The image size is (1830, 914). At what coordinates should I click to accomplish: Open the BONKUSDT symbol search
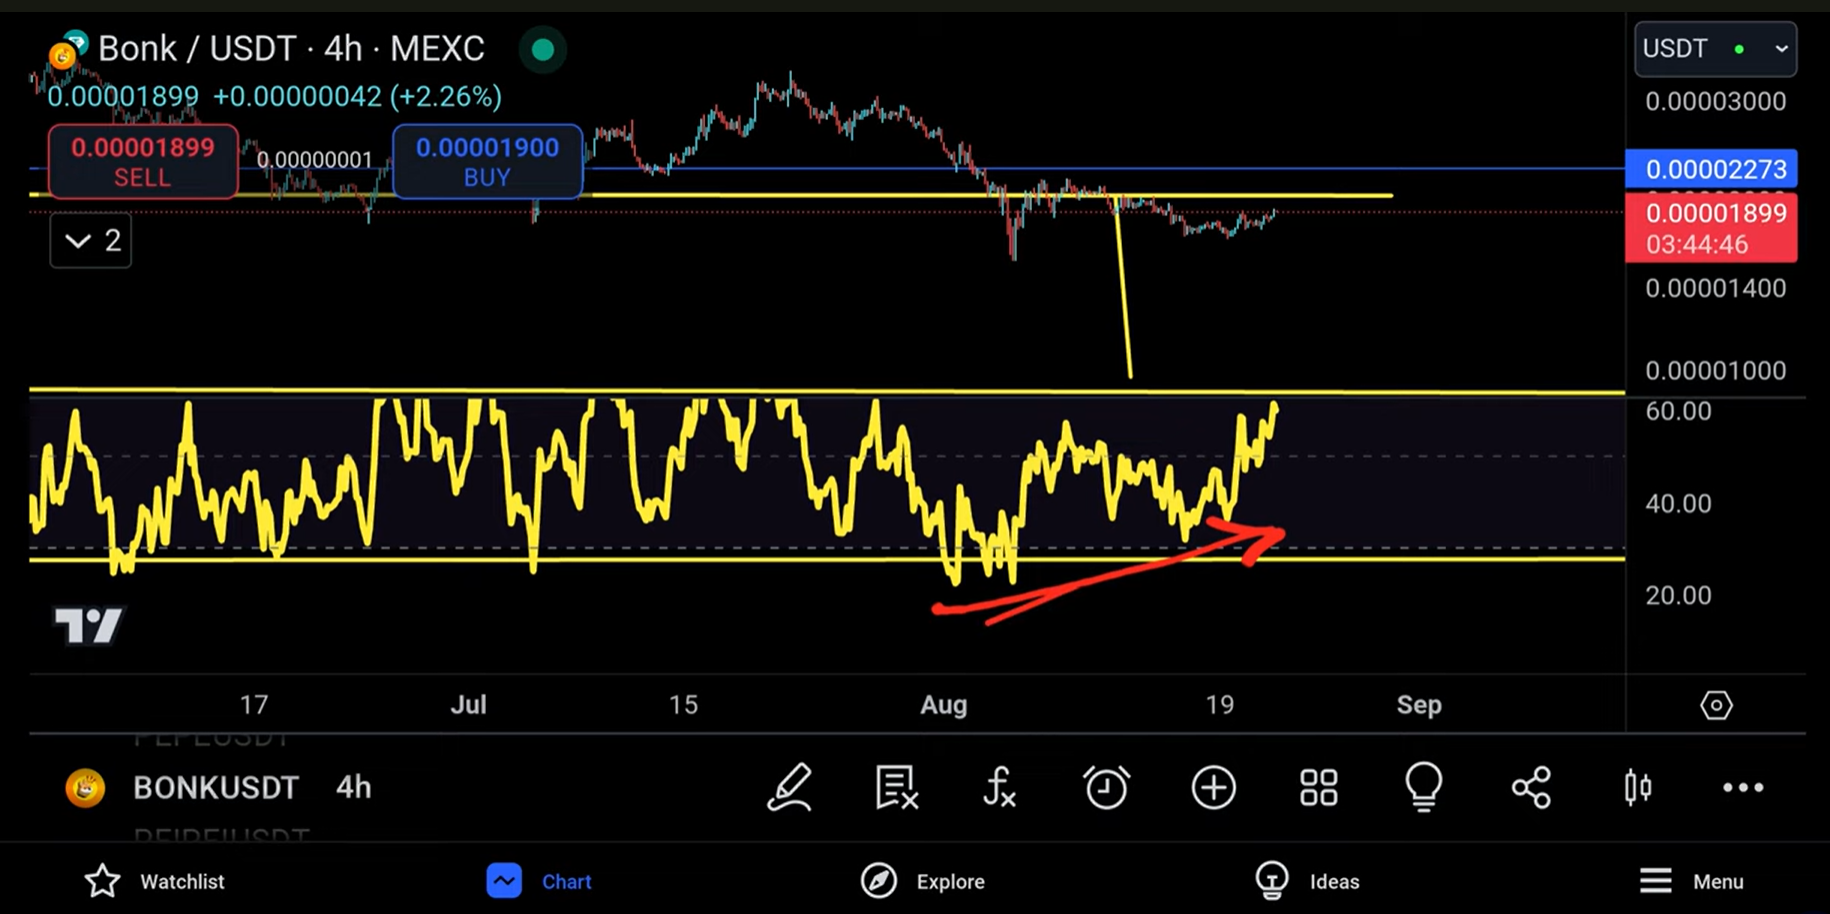pos(216,788)
